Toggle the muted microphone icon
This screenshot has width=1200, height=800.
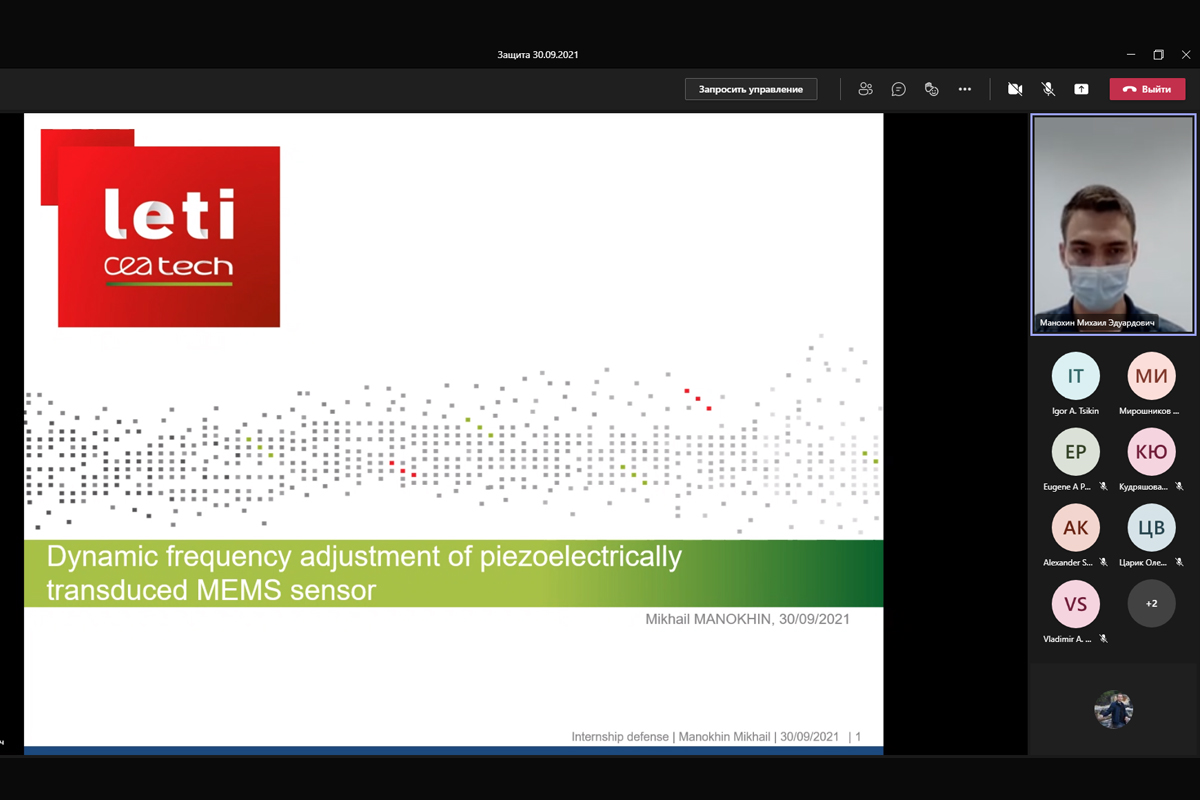pos(1048,89)
